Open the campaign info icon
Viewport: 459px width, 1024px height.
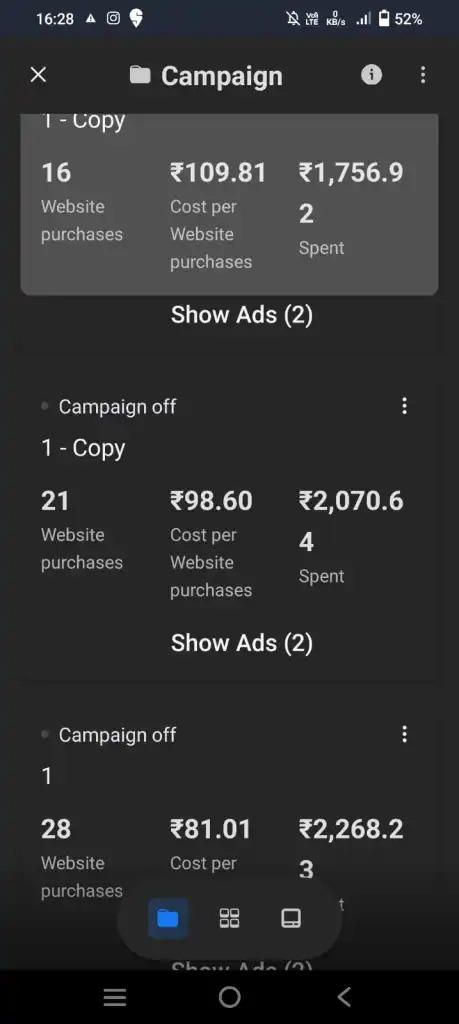[x=372, y=75]
